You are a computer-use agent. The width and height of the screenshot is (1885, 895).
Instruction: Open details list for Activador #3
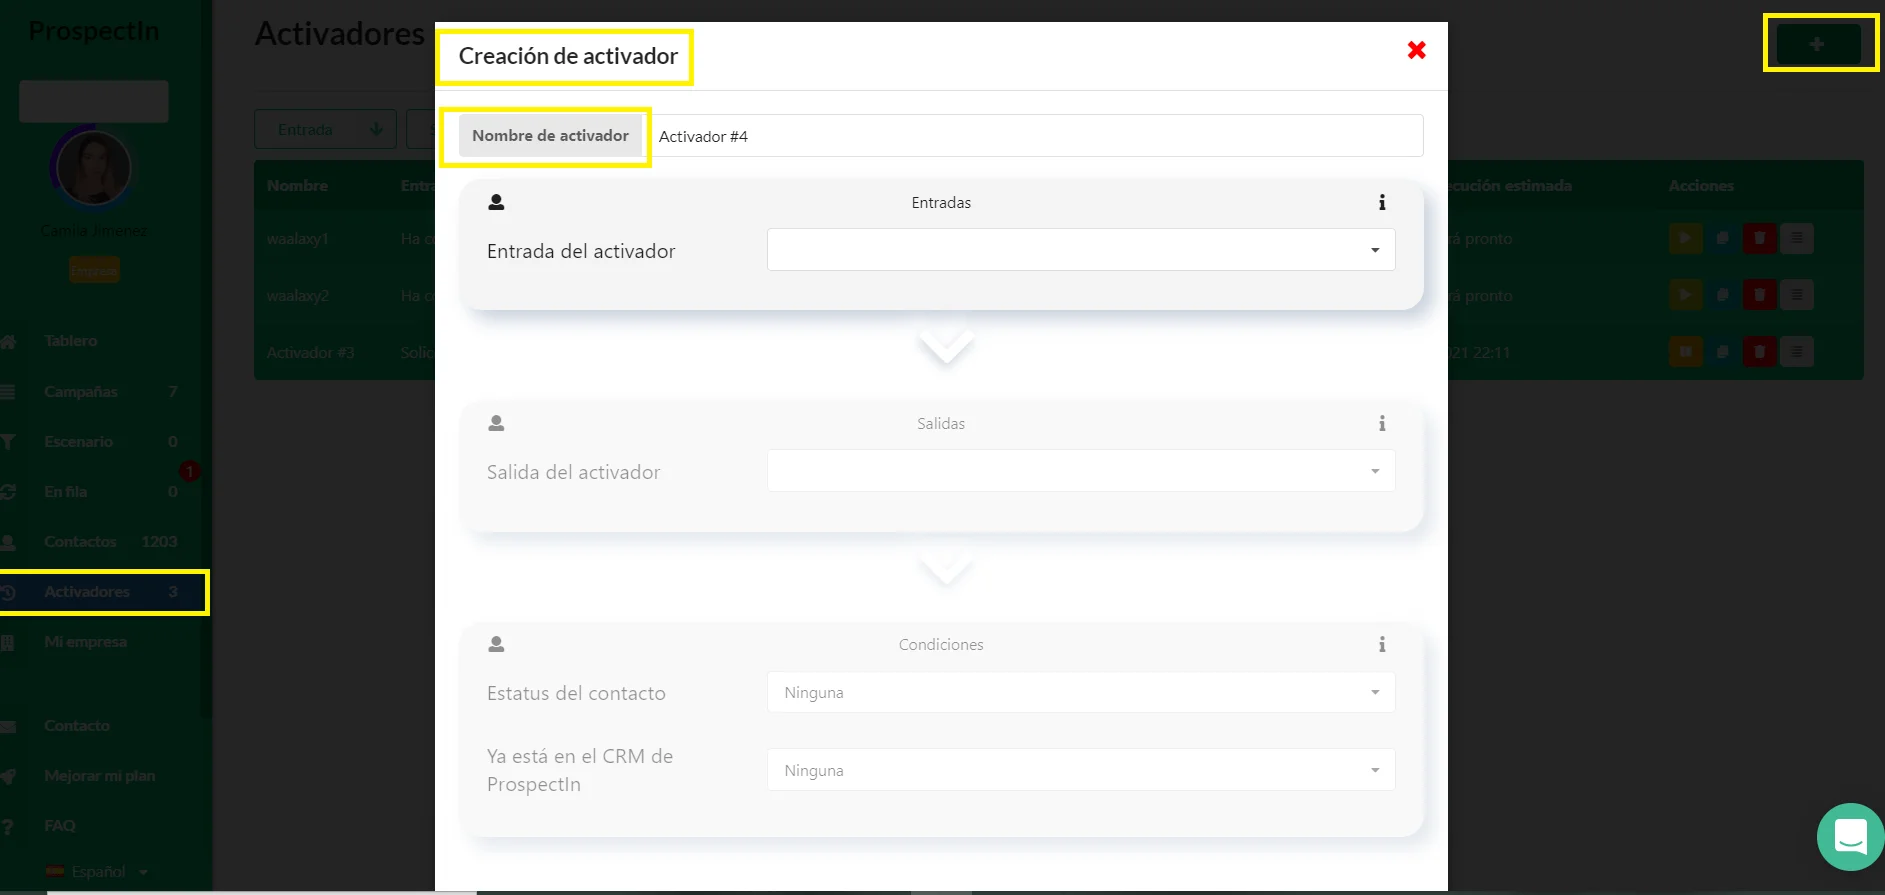(1797, 352)
